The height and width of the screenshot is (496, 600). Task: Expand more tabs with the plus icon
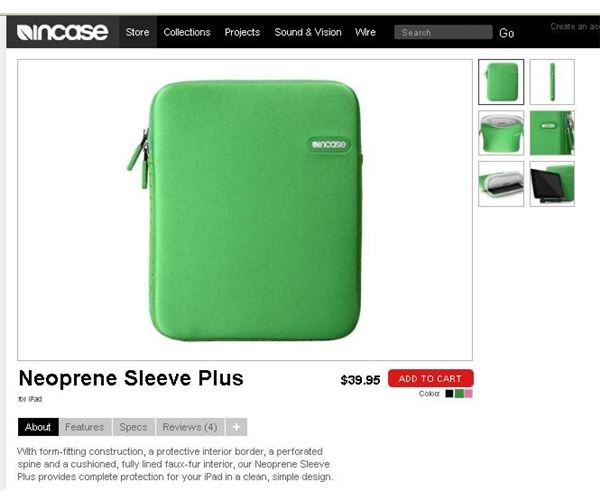[236, 427]
